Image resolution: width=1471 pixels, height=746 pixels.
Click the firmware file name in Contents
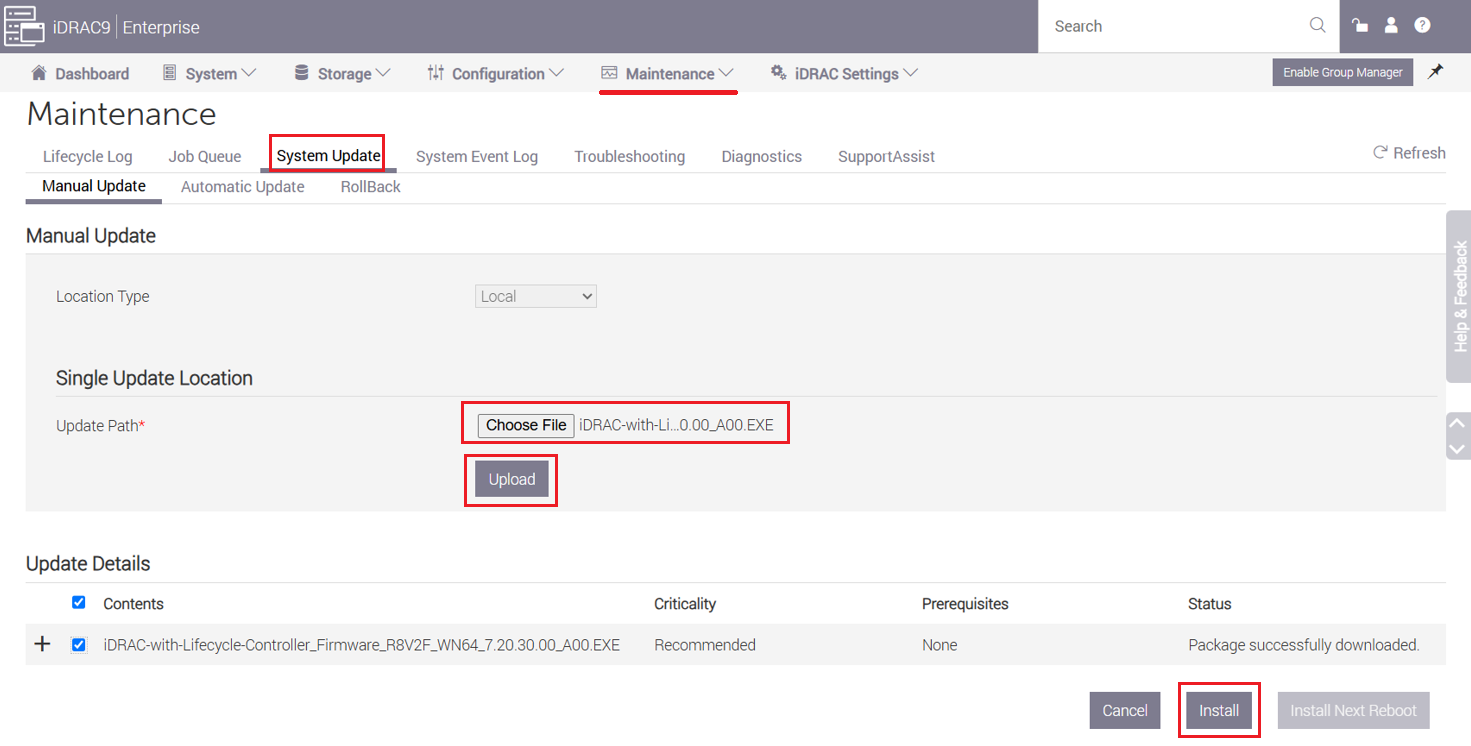point(362,645)
